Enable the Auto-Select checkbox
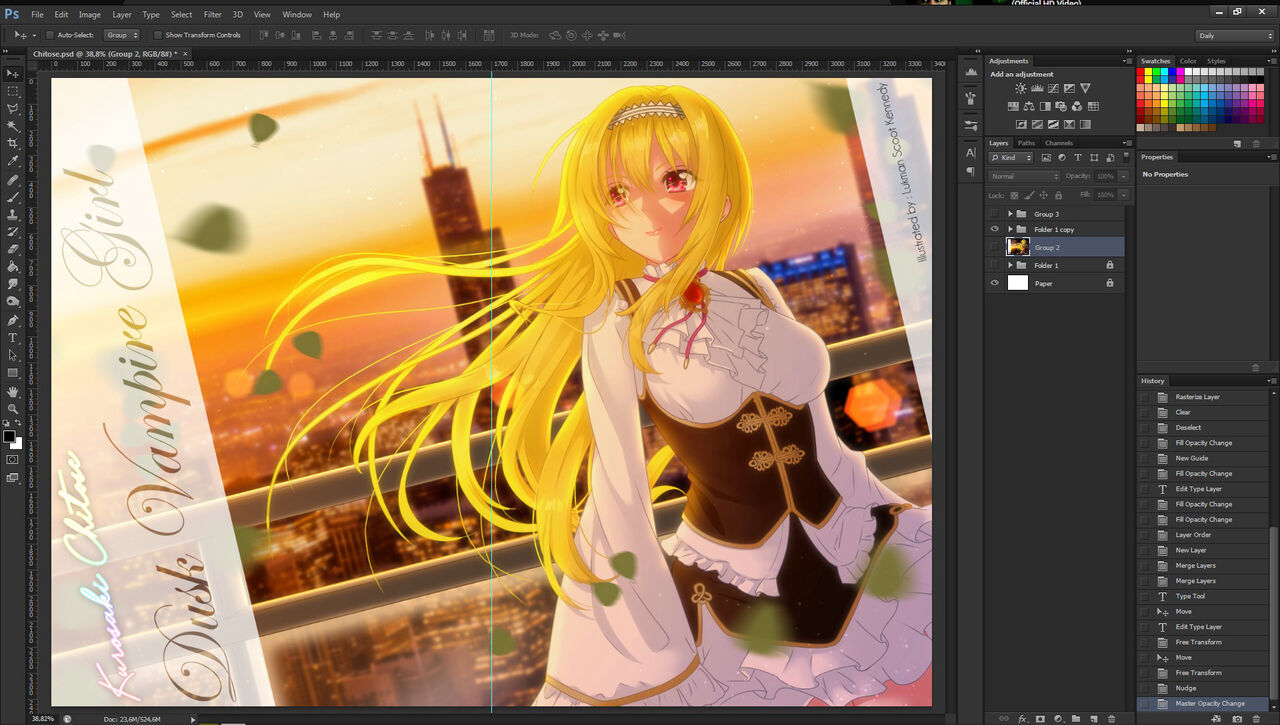Viewport: 1280px width, 725px height. click(x=50, y=35)
